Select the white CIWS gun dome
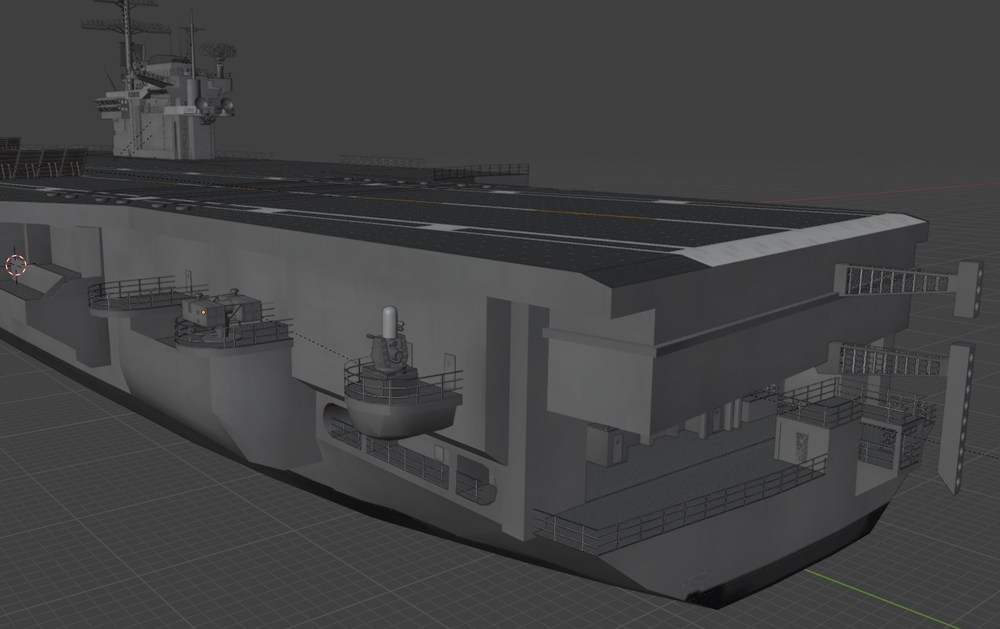 click(389, 322)
